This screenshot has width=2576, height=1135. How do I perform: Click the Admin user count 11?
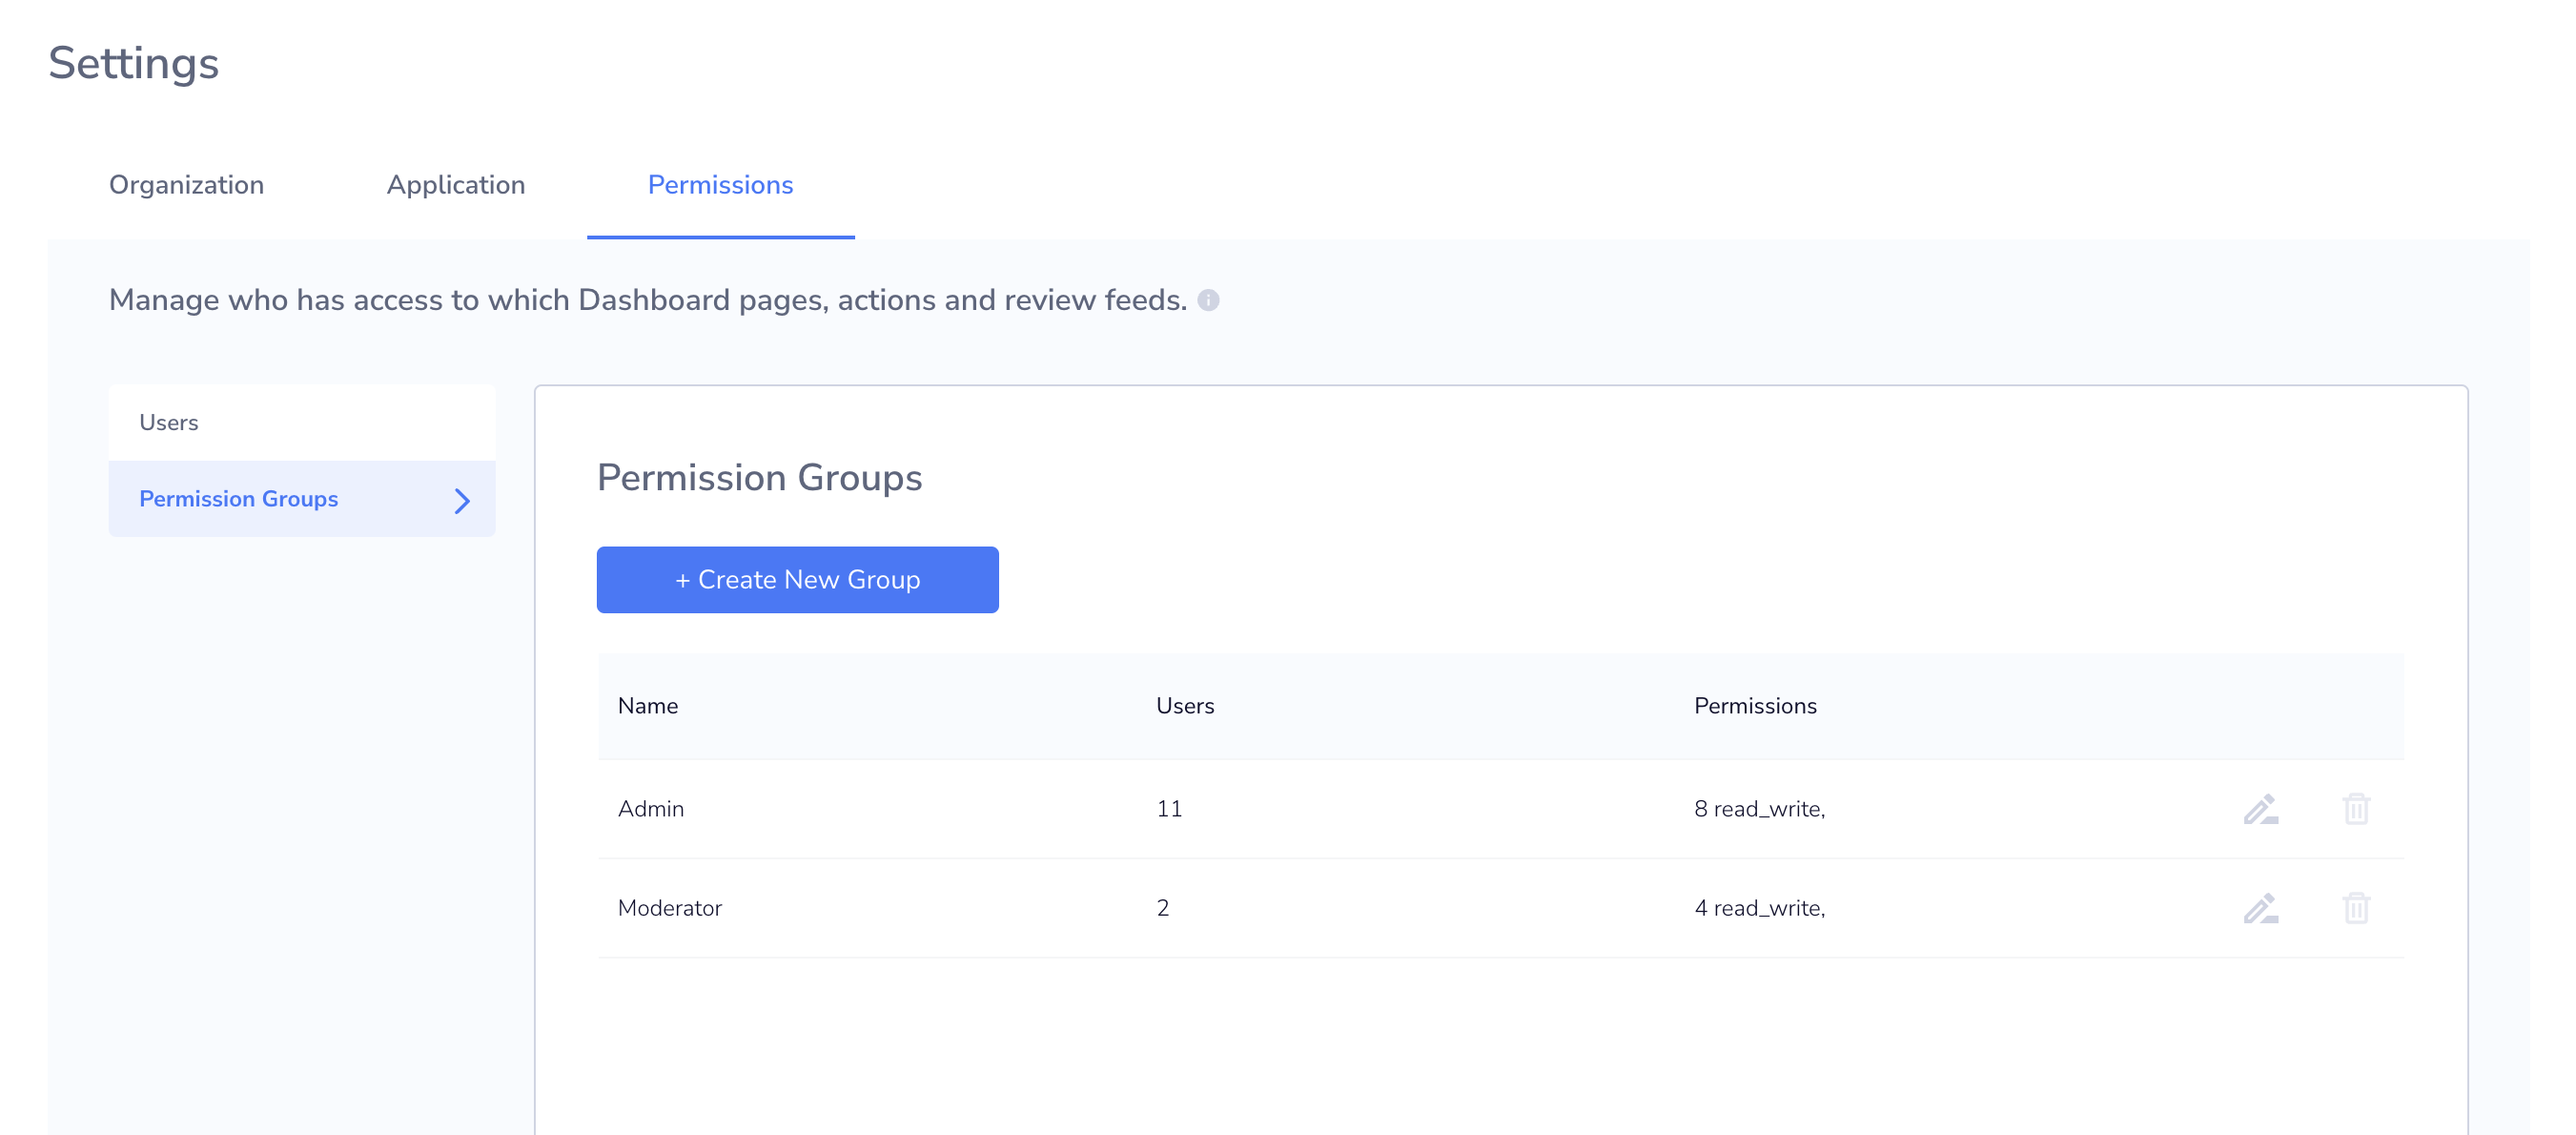[x=1168, y=808]
